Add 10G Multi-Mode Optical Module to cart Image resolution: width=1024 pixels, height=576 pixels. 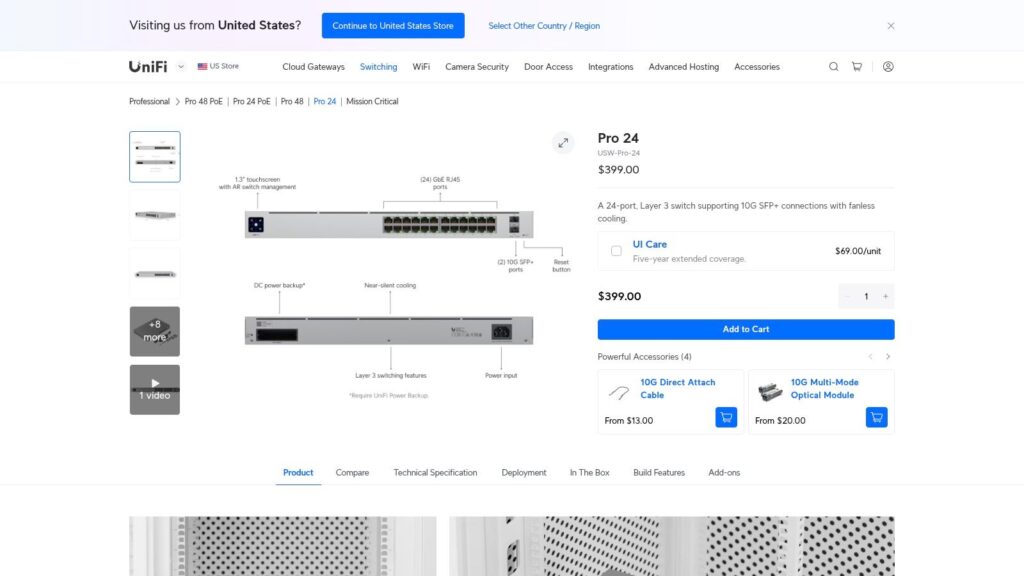(x=876, y=417)
